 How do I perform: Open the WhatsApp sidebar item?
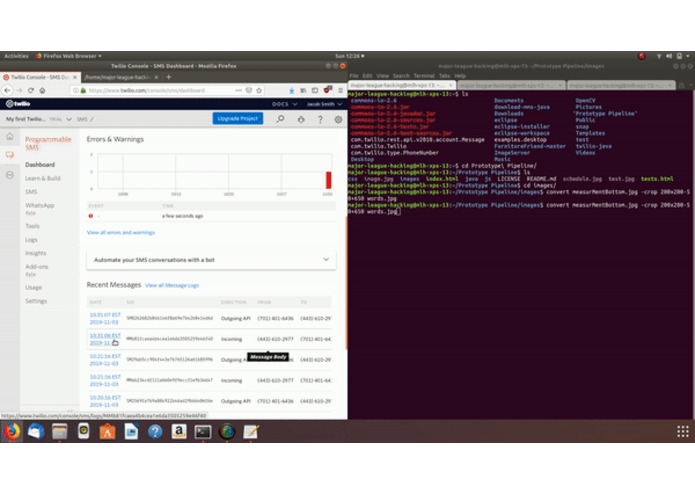click(40, 205)
